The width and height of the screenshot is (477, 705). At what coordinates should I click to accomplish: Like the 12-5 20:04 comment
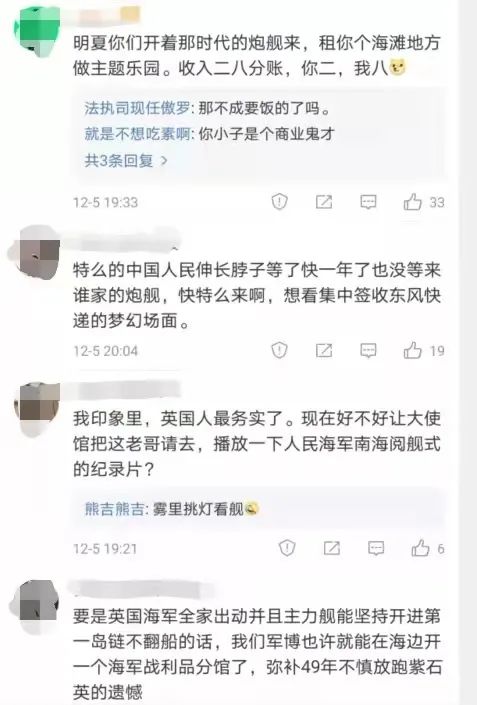coord(412,350)
